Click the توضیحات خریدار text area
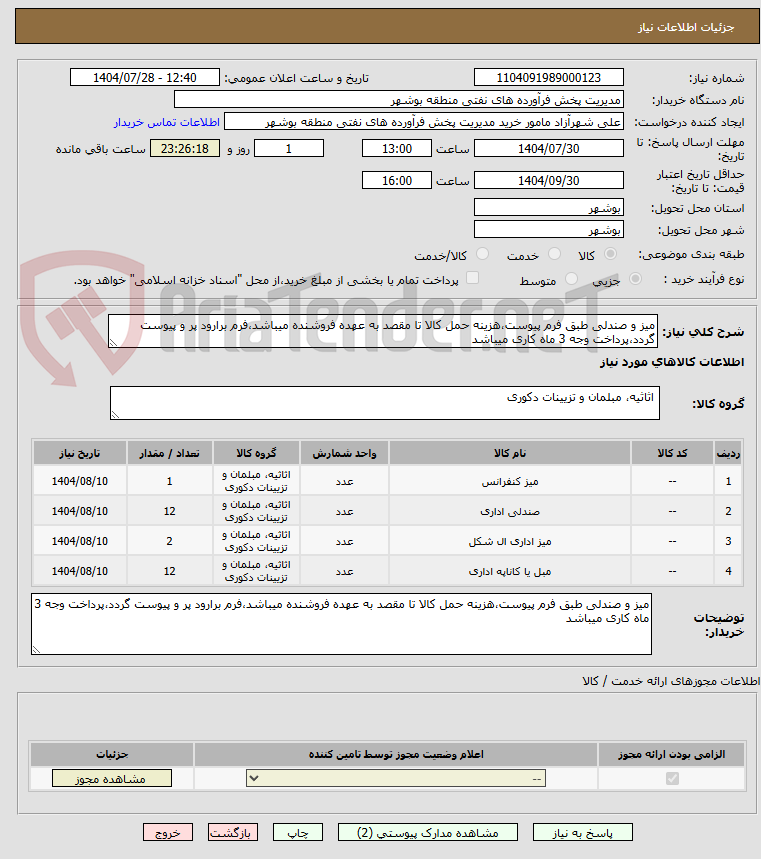This screenshot has height=859, width=761. coord(341,624)
